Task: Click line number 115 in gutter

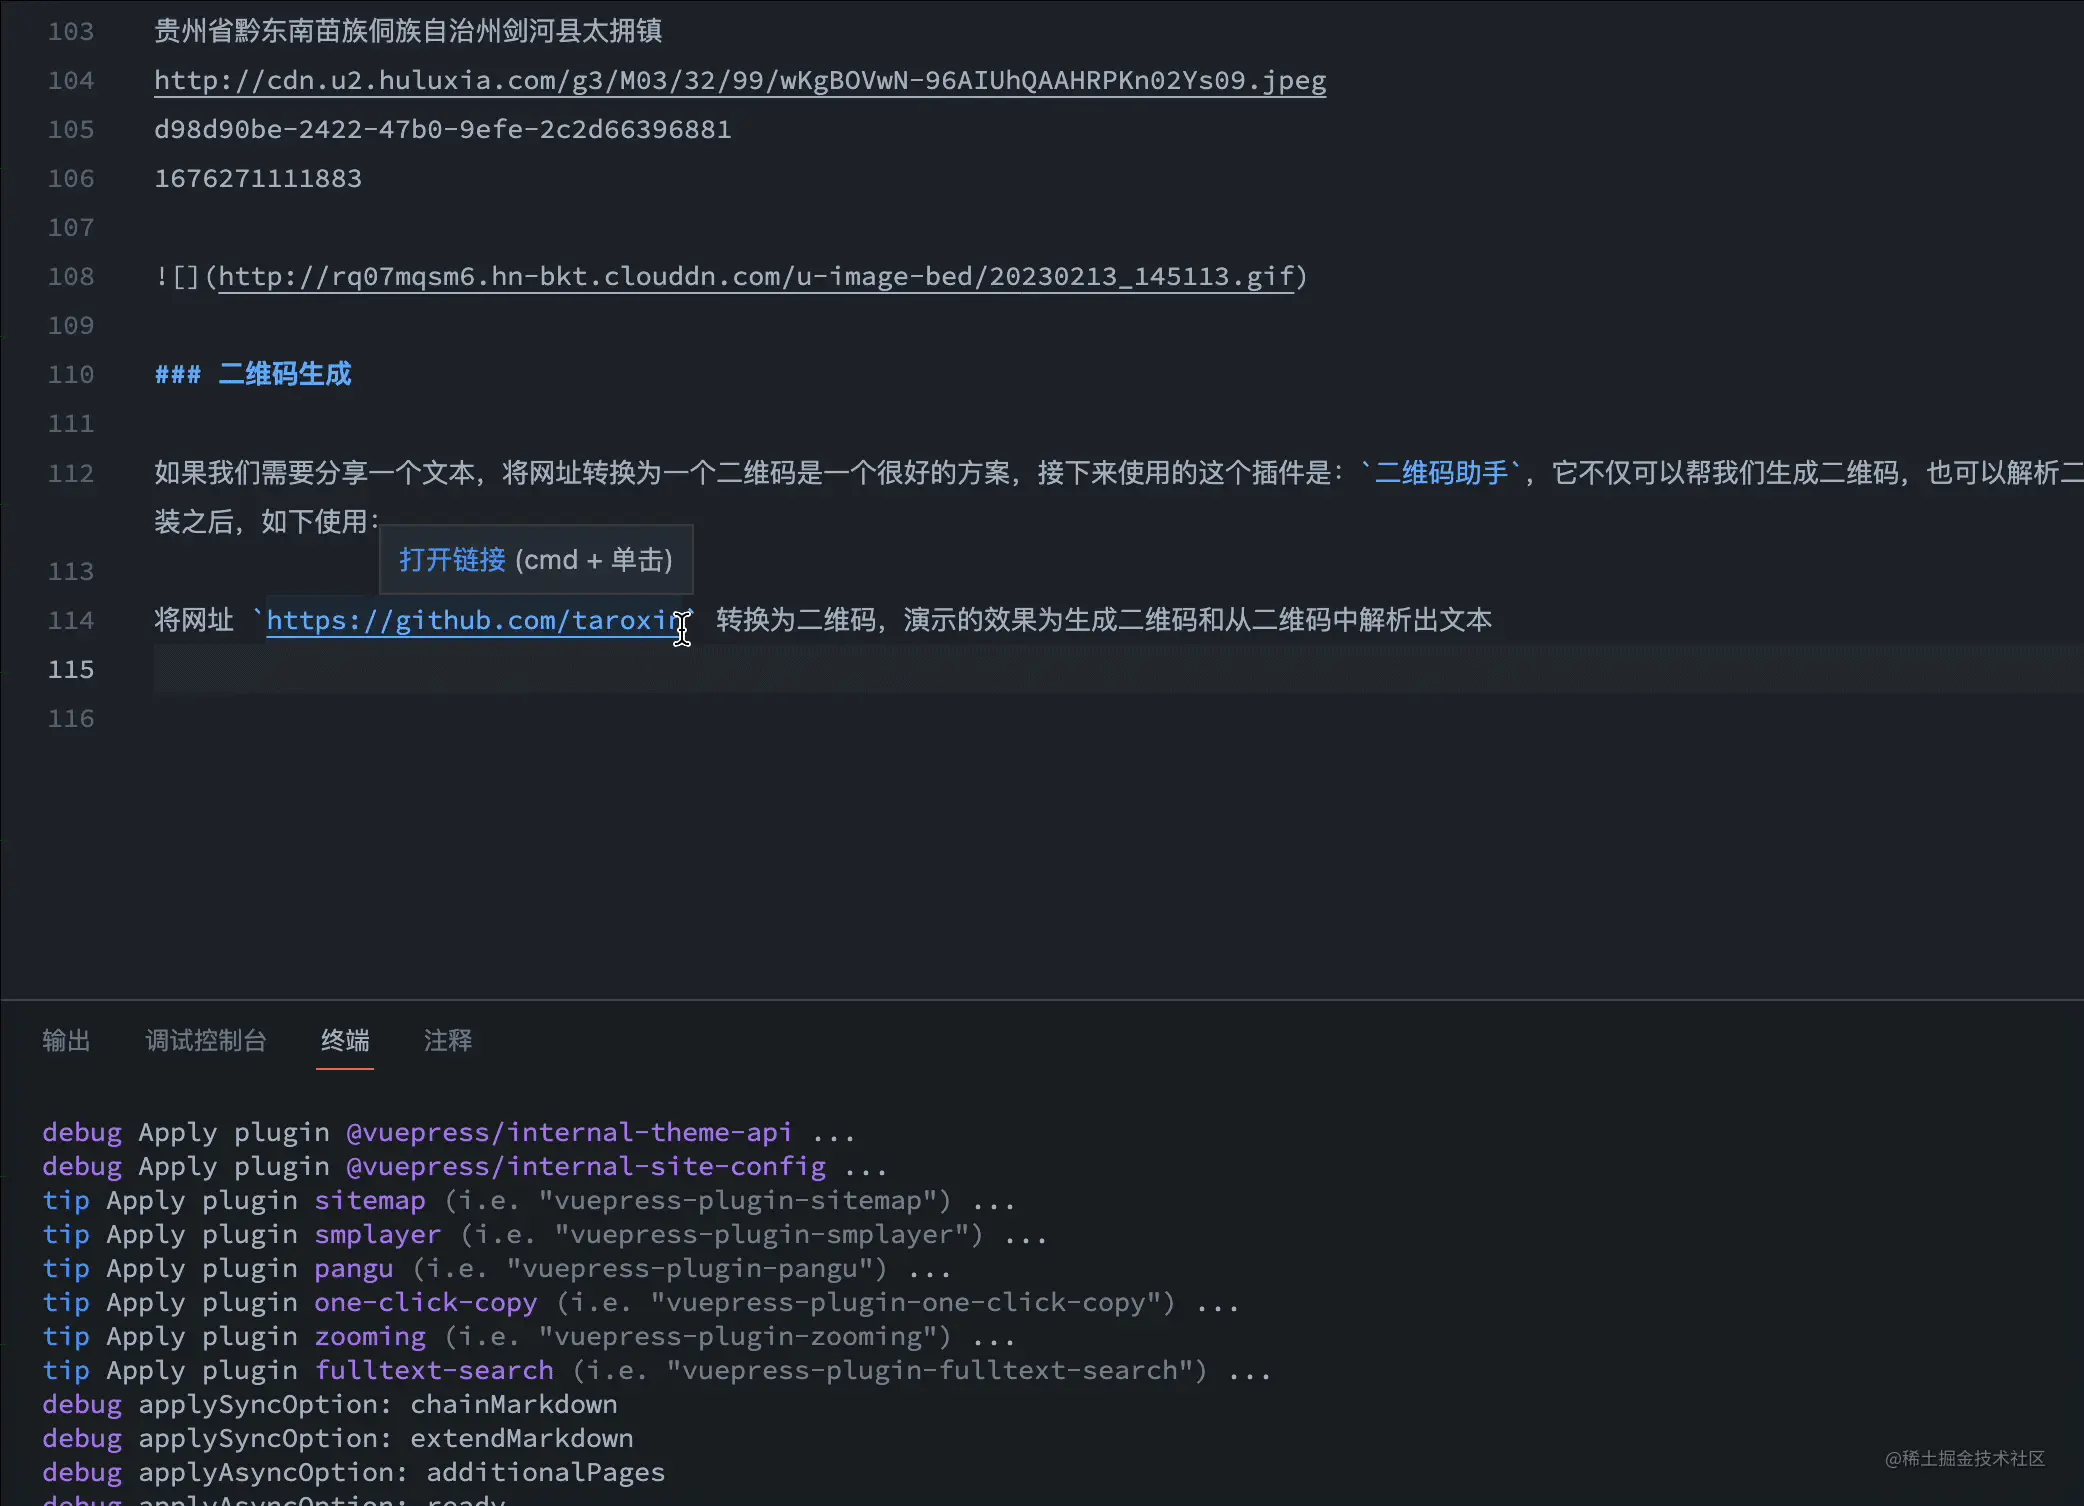Action: (x=71, y=669)
